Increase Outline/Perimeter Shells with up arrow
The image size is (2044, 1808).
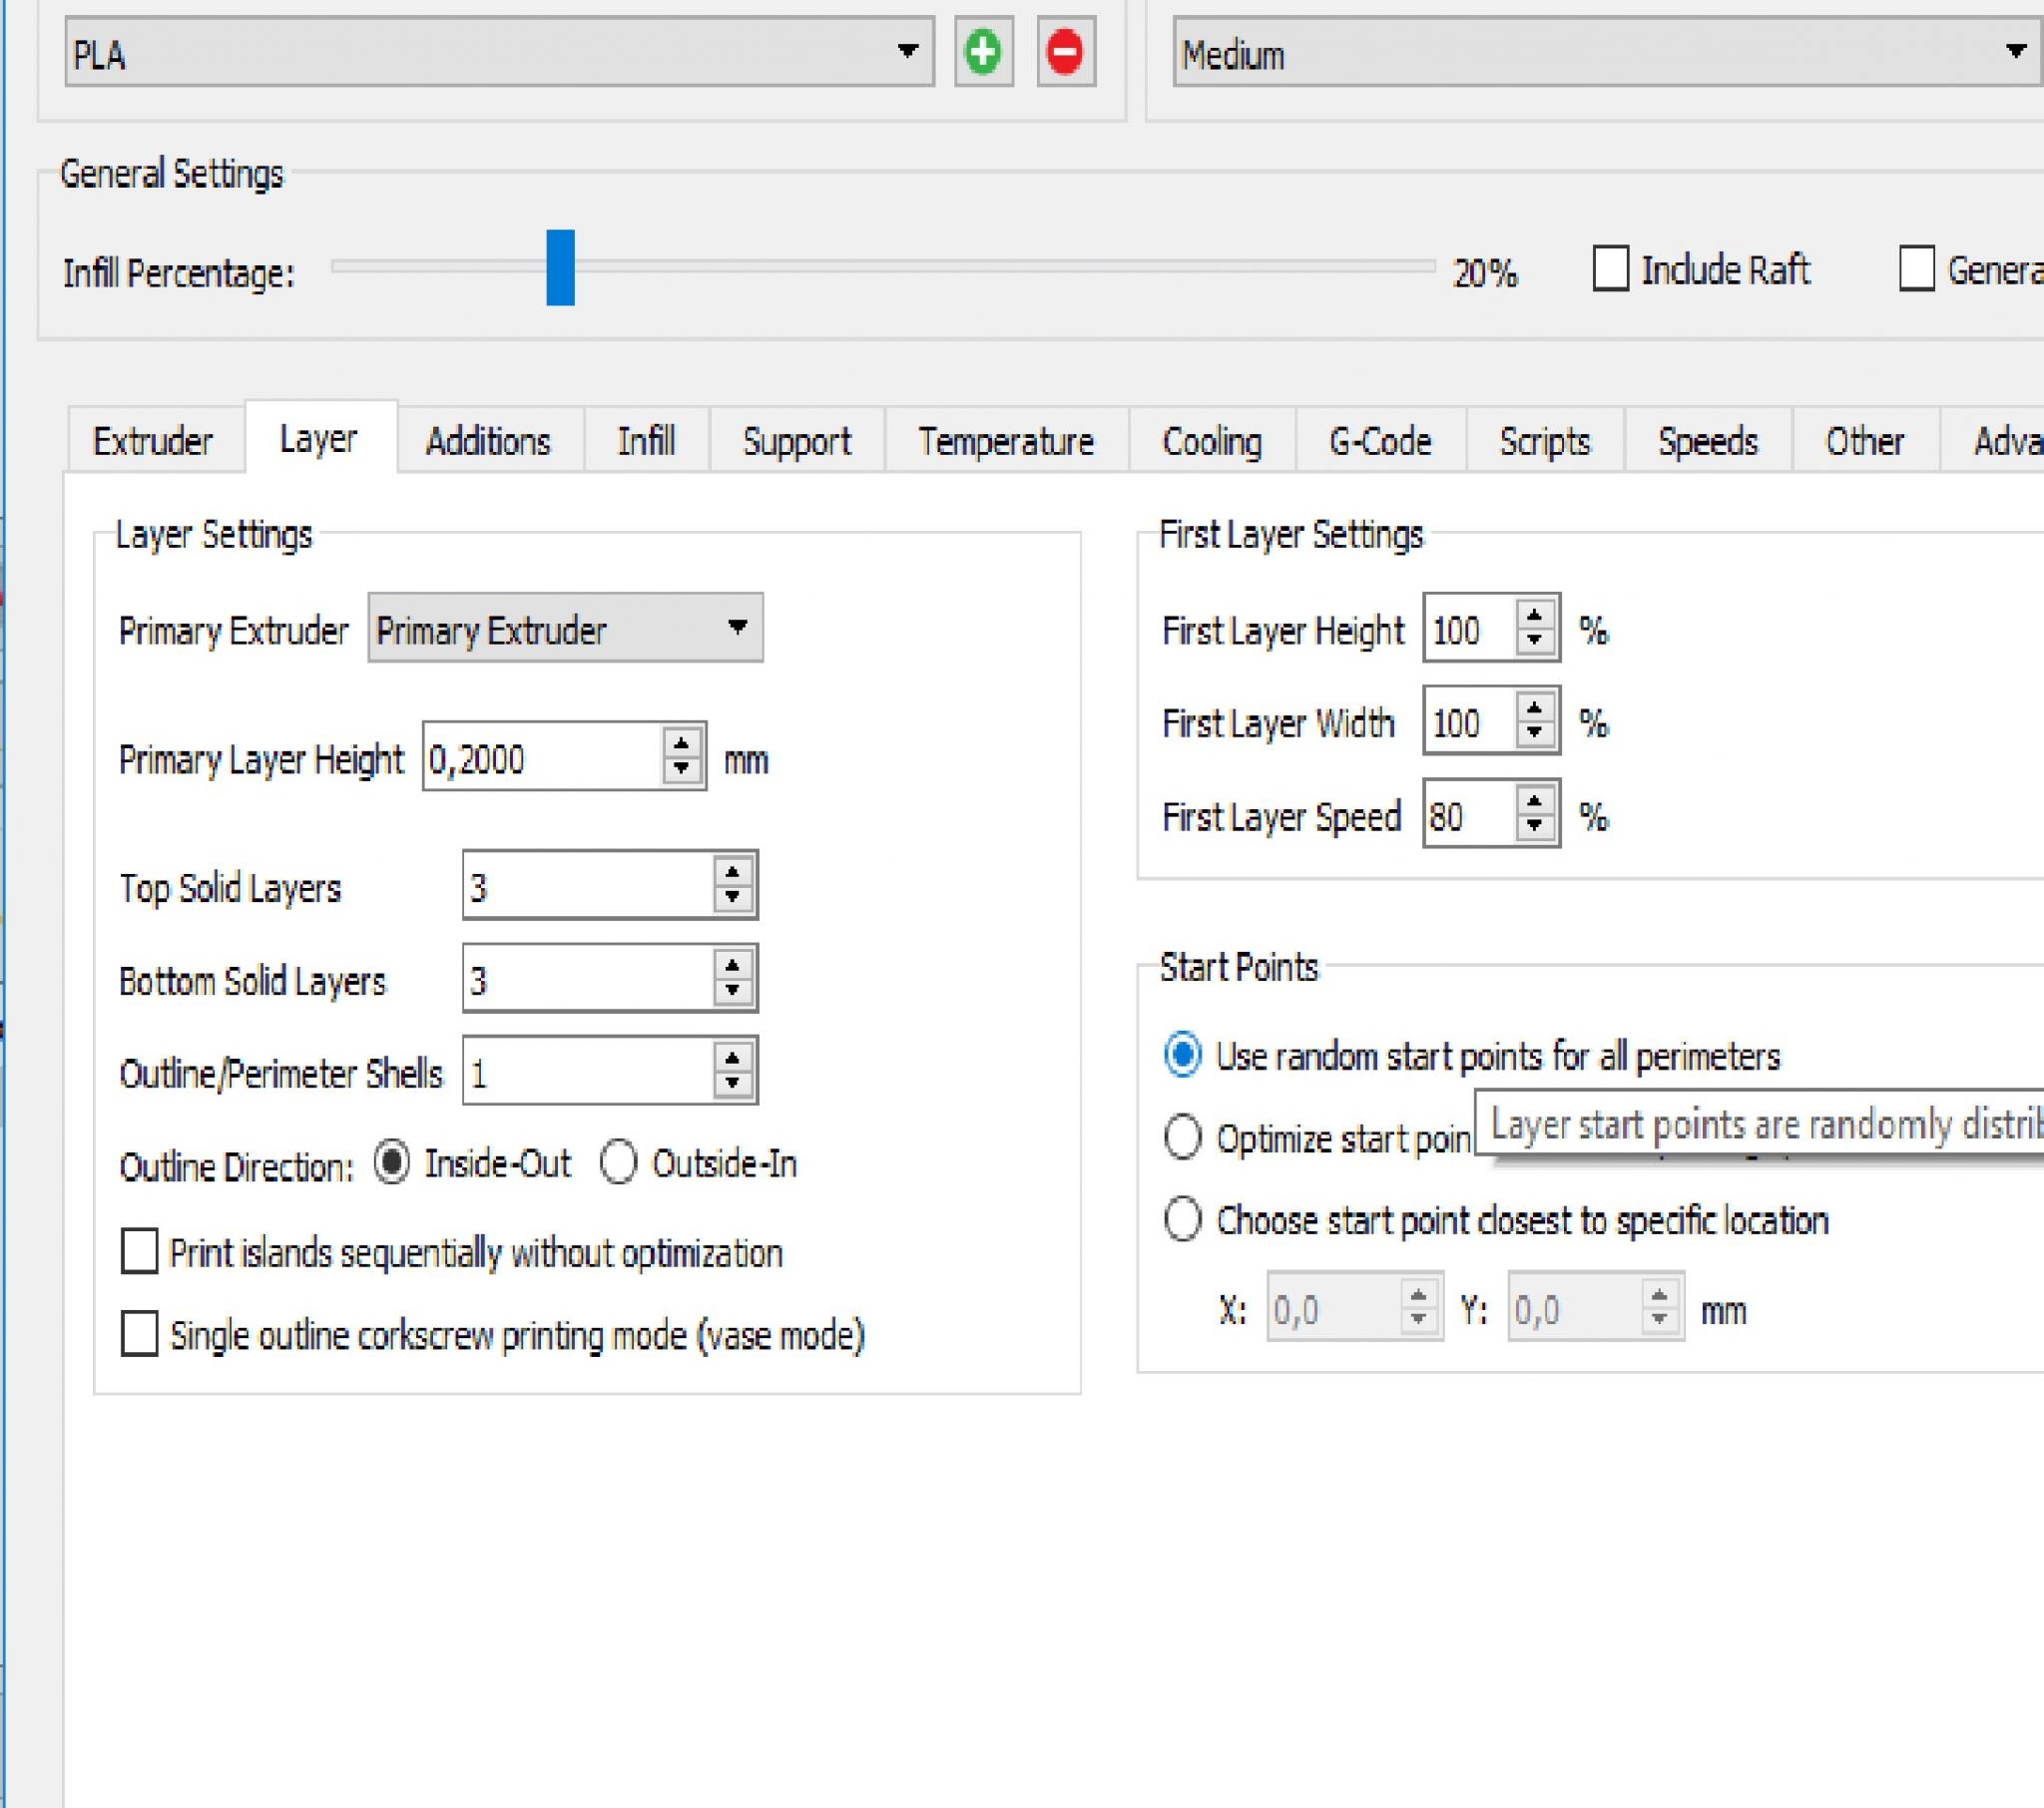tap(732, 1058)
